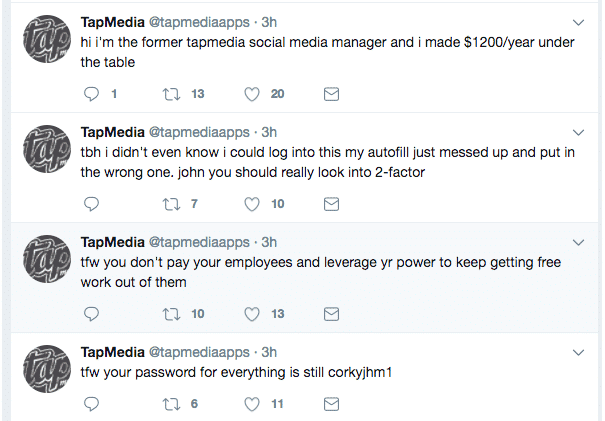The width and height of the screenshot is (605, 421).
Task: Retweet the password tweet with 6 retweets
Action: [171, 404]
